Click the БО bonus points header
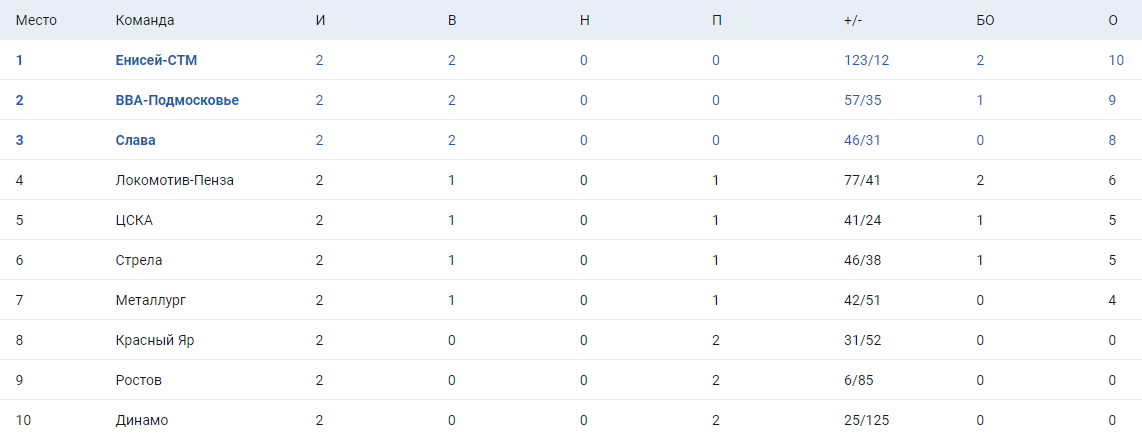This screenshot has width=1142, height=441. click(x=984, y=21)
